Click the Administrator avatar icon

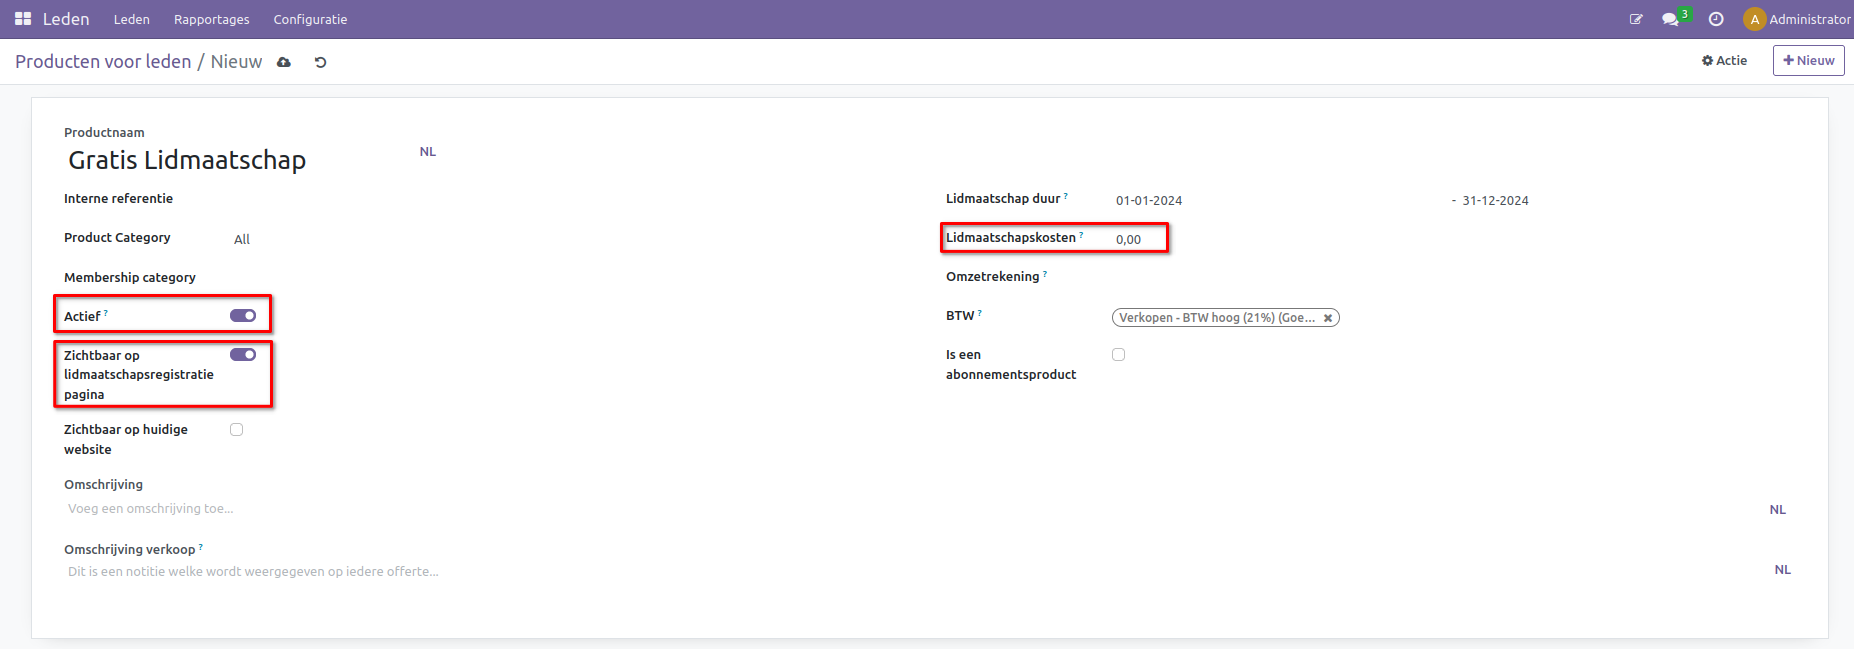coord(1754,19)
